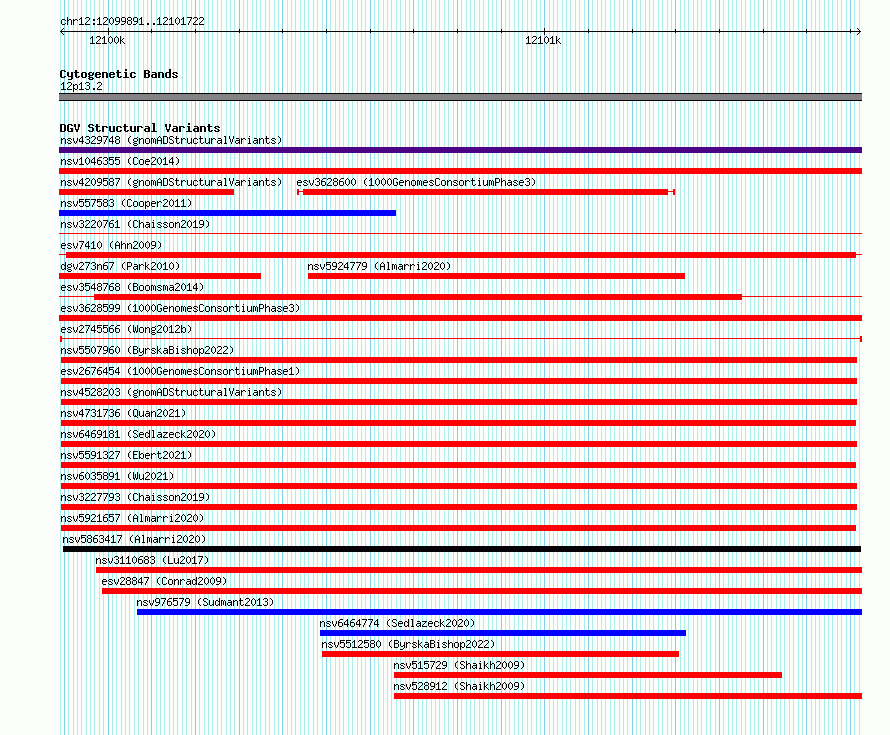Click the 12p13.2 cytogenetic band bar
The width and height of the screenshot is (890, 735).
[460, 97]
